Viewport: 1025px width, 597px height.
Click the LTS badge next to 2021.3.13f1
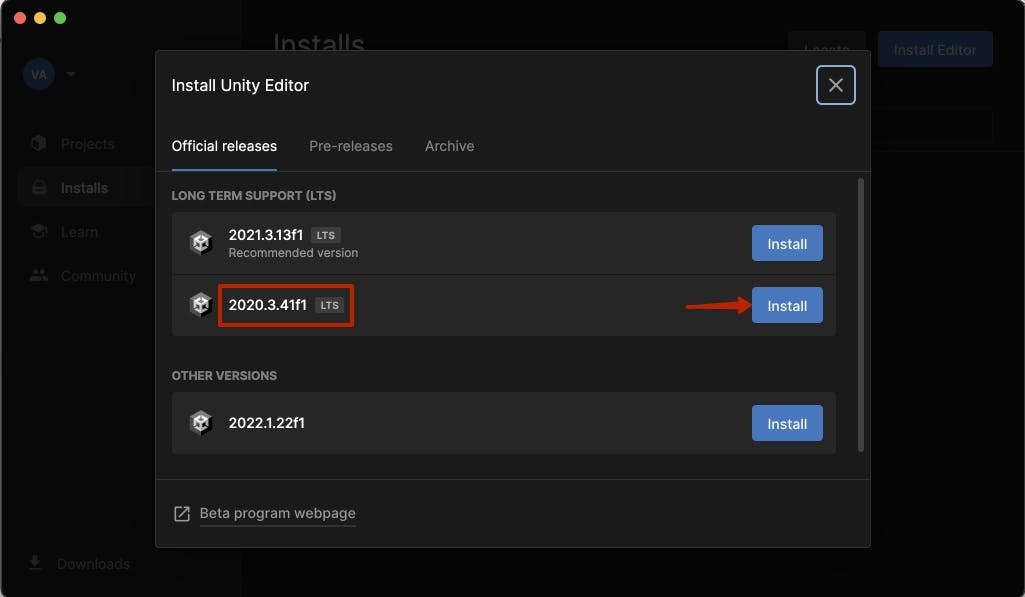pyautogui.click(x=326, y=235)
